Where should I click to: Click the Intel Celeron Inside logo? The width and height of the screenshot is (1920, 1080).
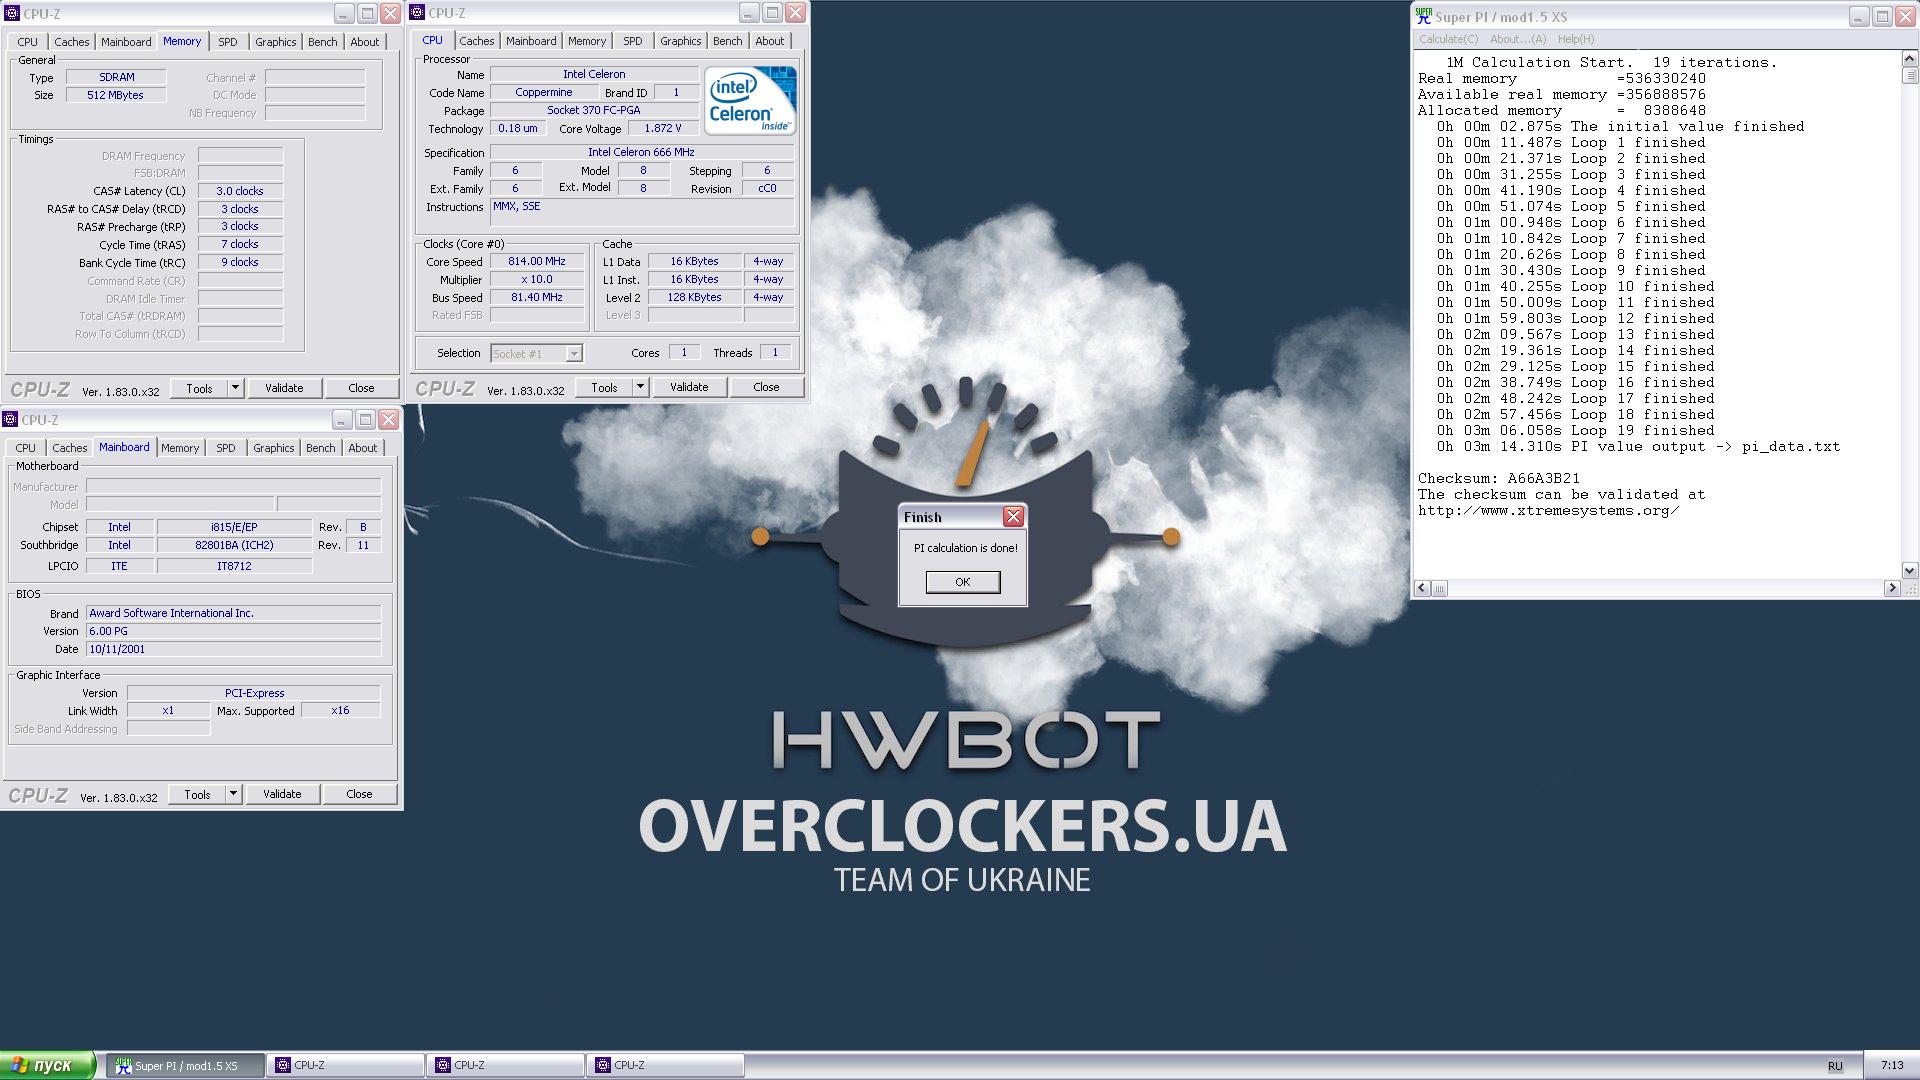(750, 100)
